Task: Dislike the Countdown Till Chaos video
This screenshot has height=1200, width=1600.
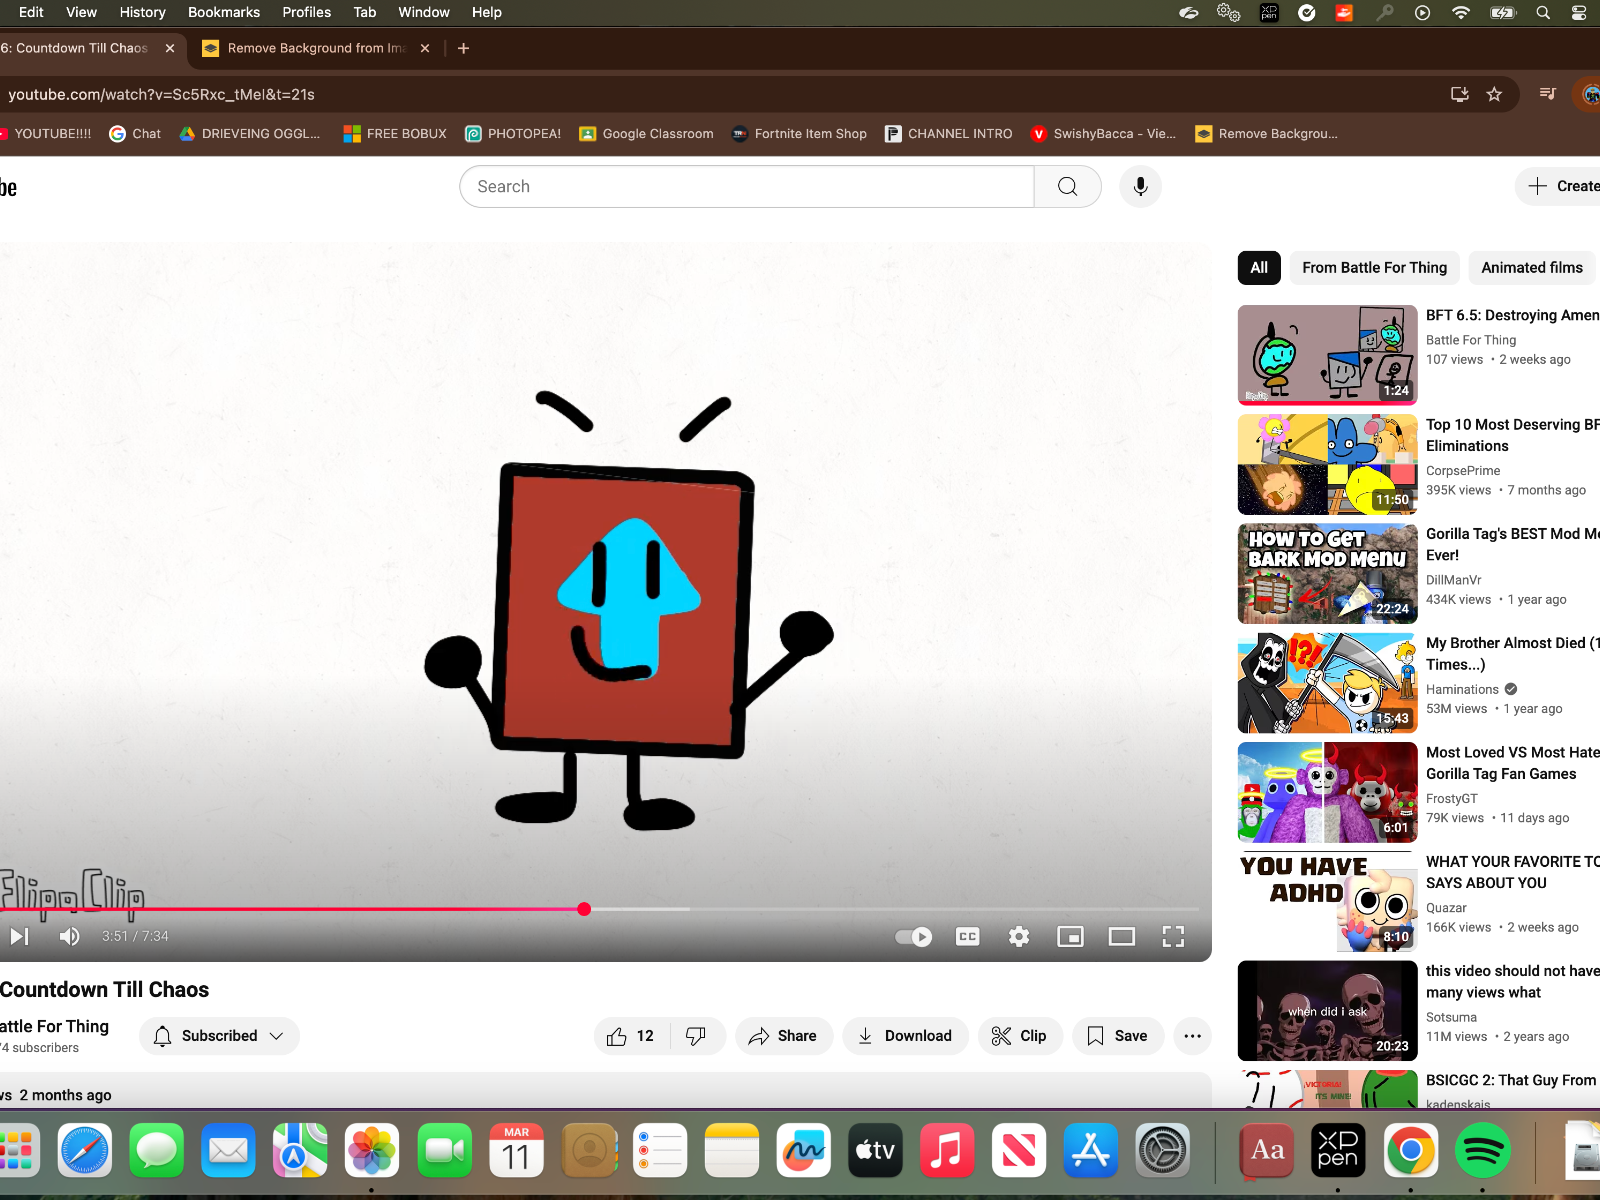Action: pos(696,1036)
